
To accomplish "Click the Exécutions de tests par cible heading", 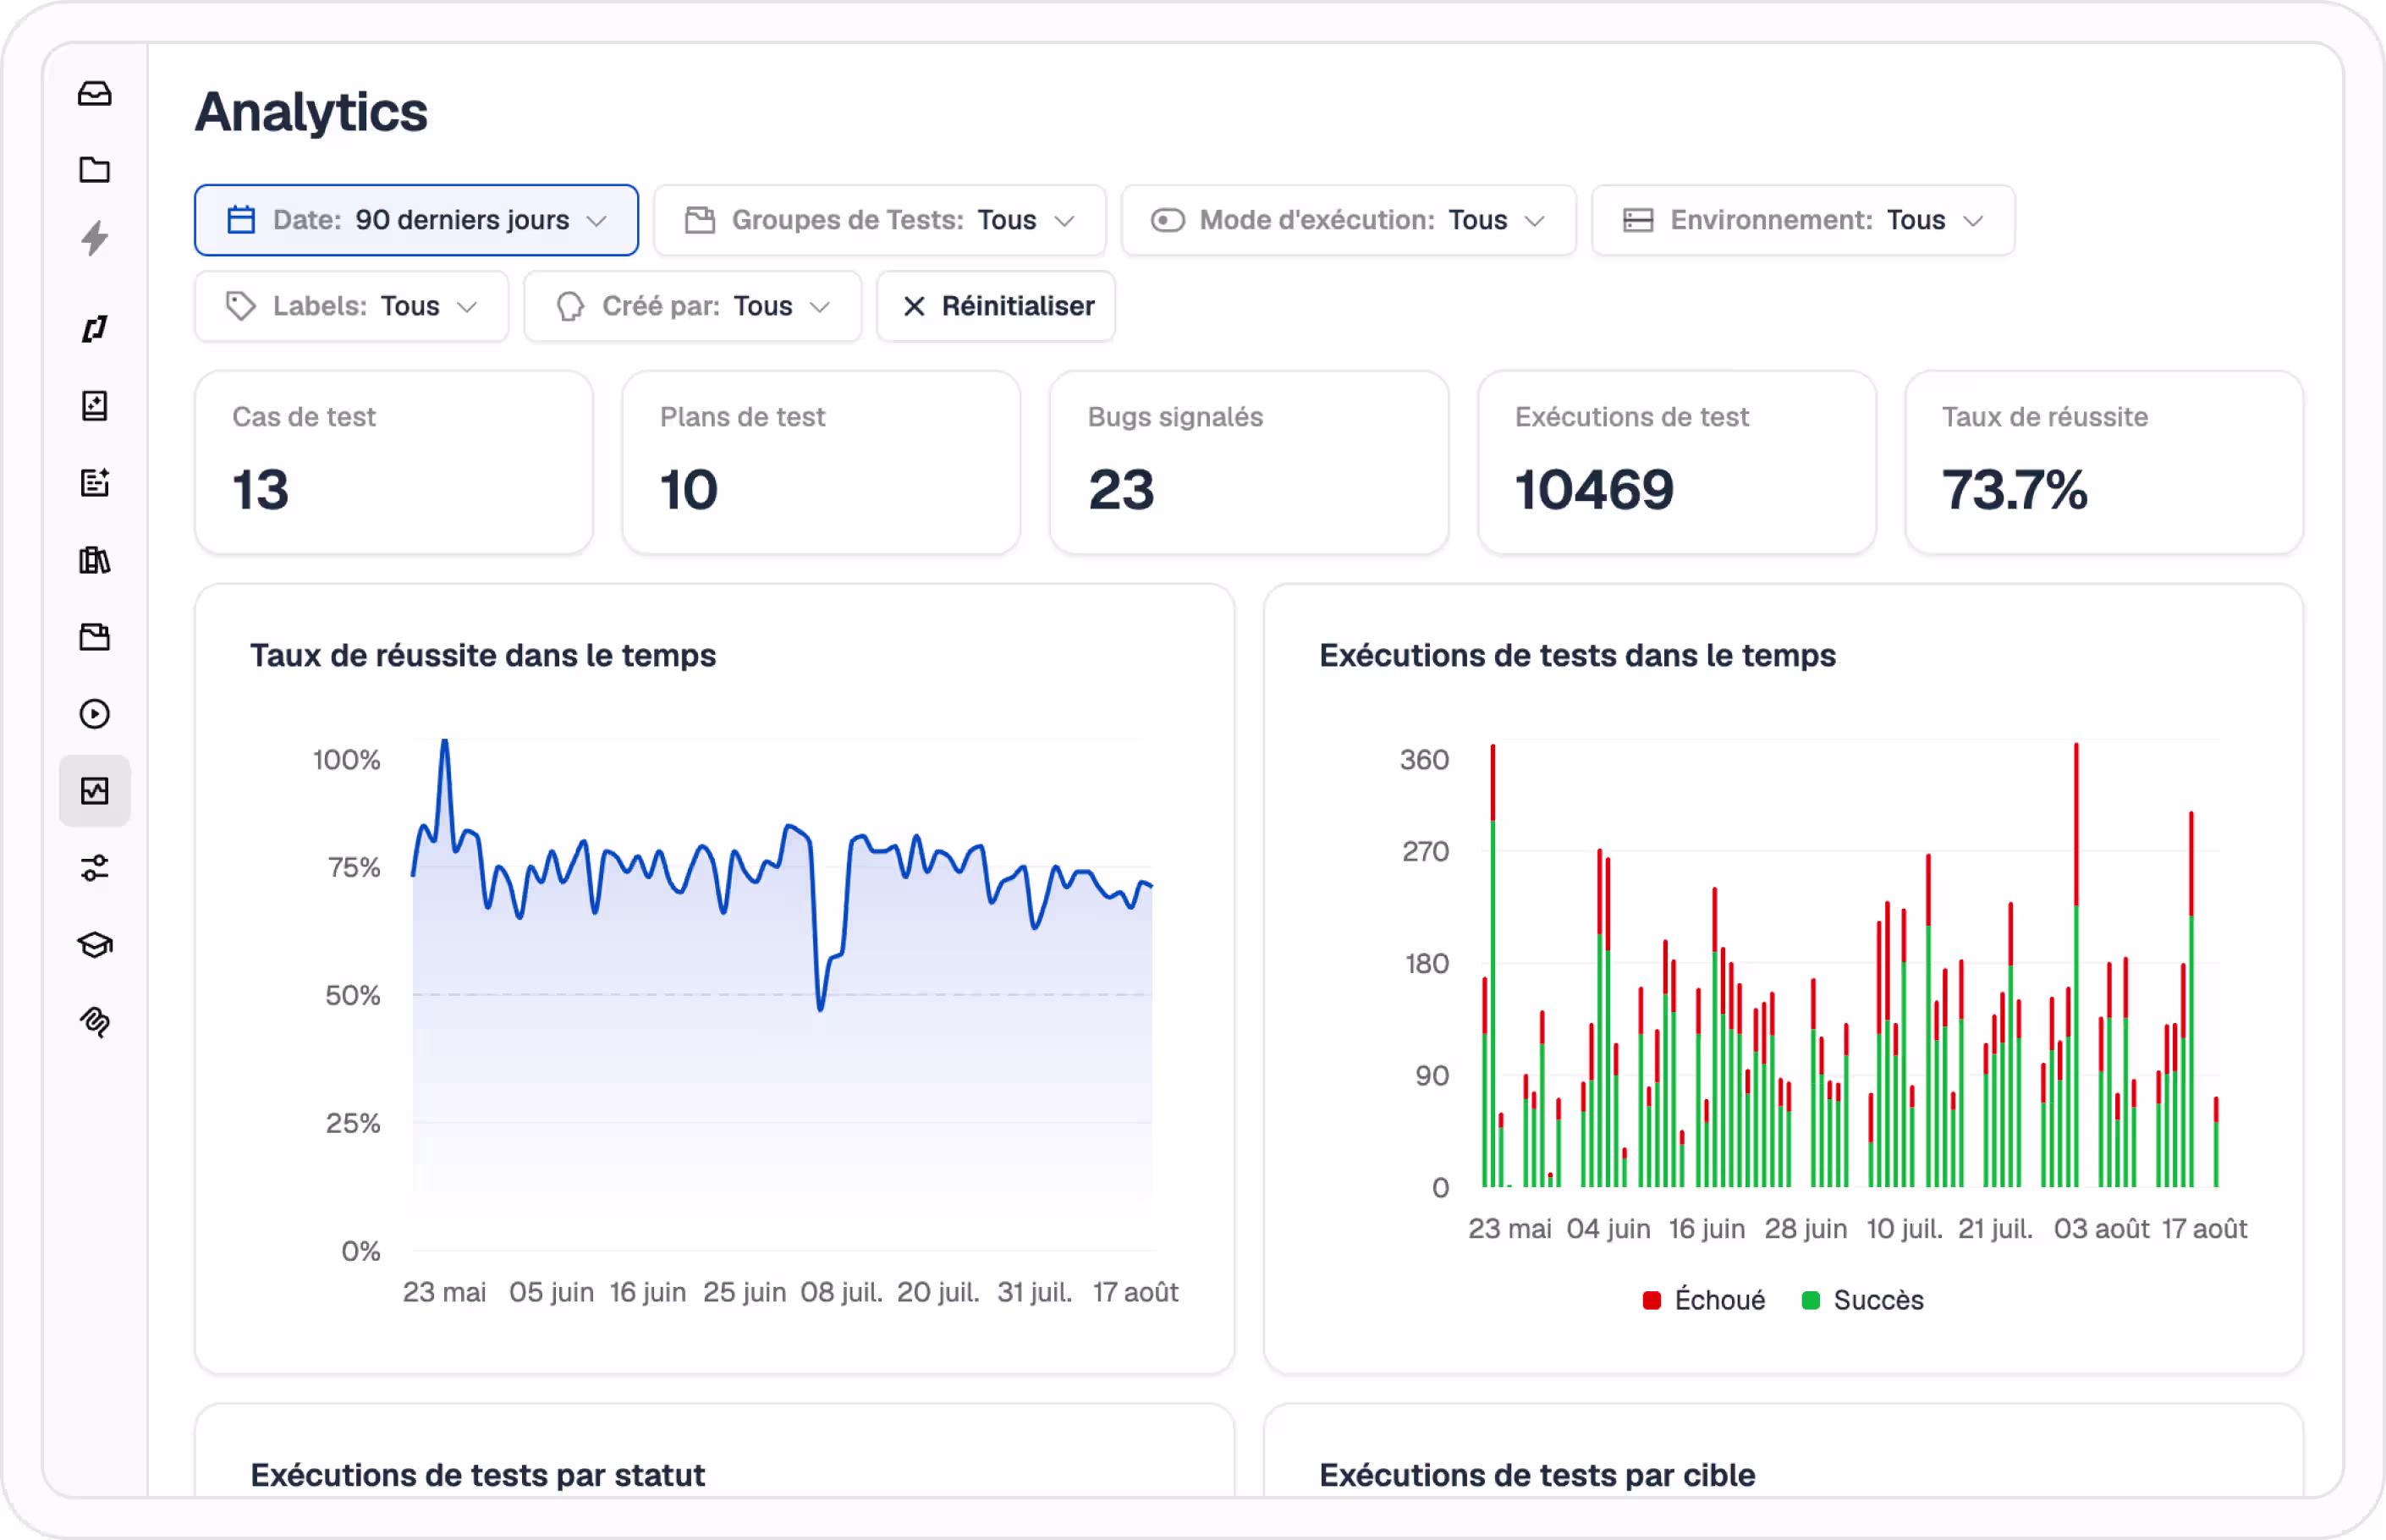I will tap(1537, 1475).
